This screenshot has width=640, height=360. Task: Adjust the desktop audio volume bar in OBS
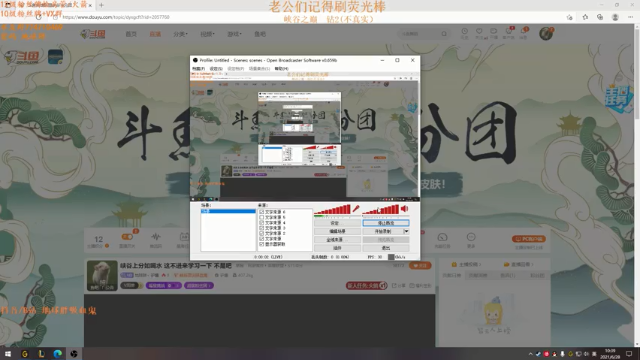[x=380, y=209]
